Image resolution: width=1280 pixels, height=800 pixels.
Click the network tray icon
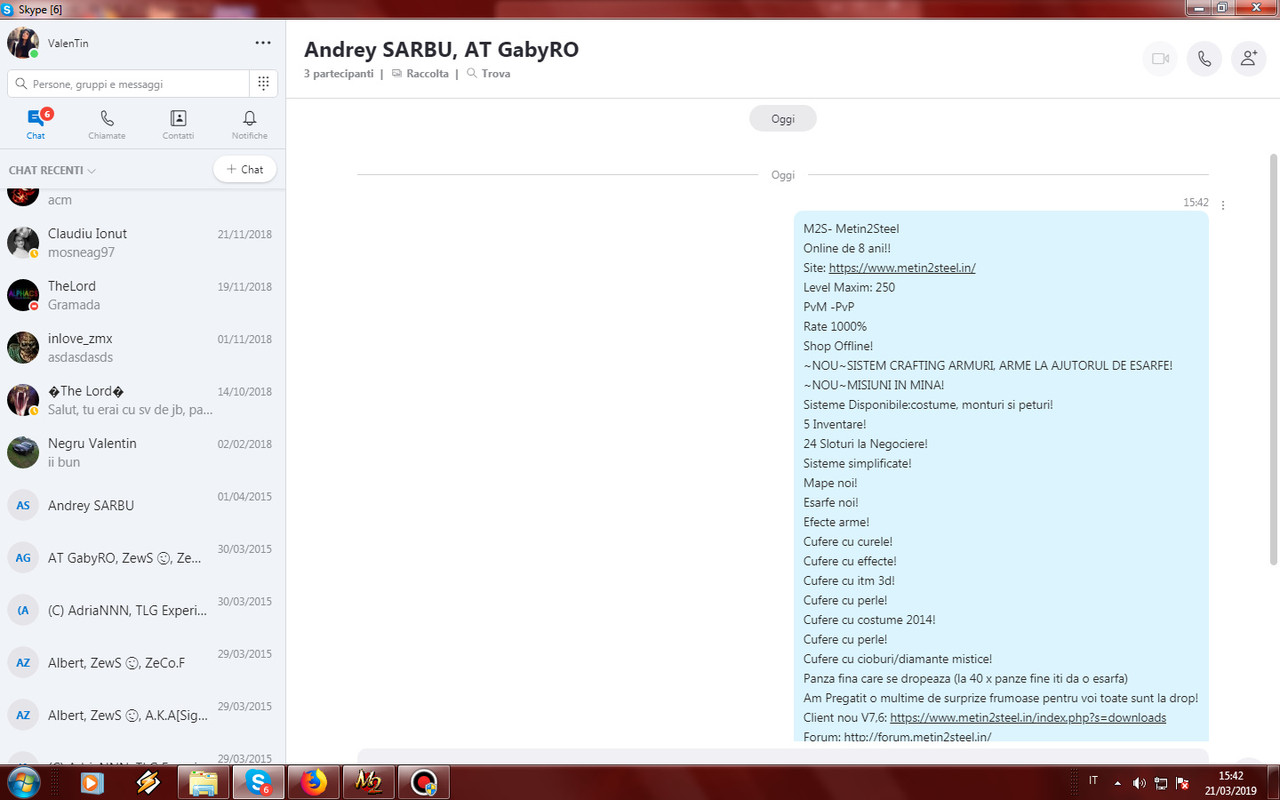point(1161,783)
